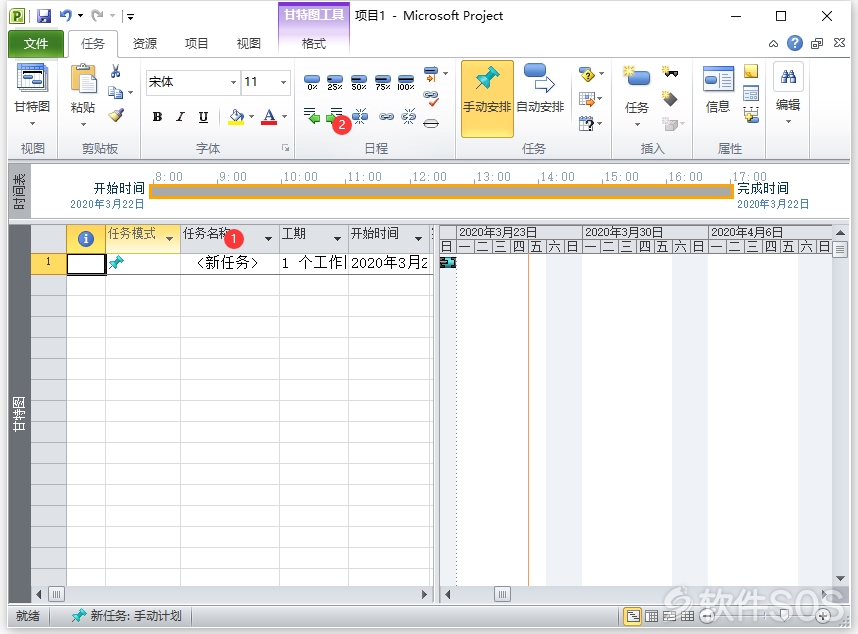Enable 手动安排 manual scheduling
Screen dimensions: 858x634
(487, 98)
